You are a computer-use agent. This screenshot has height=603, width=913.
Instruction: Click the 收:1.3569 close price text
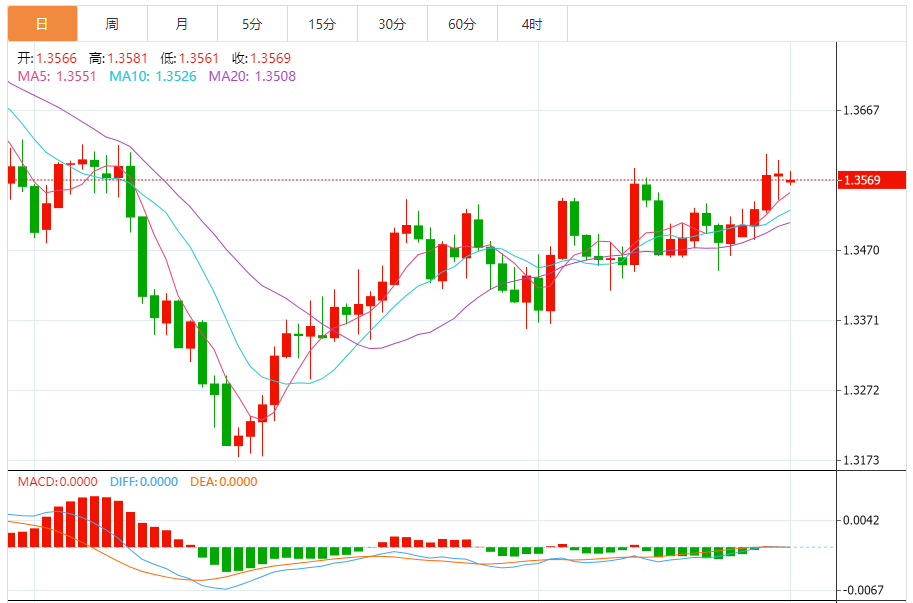pos(261,58)
